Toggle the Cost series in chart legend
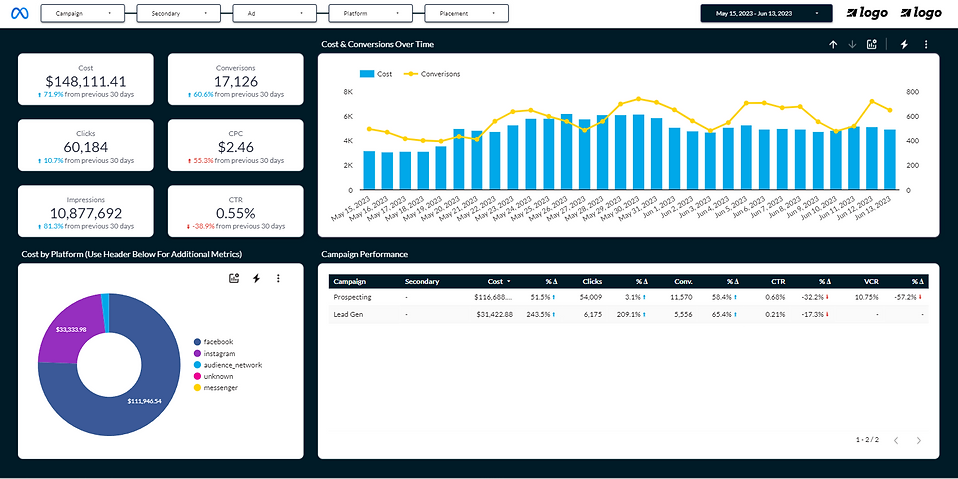This screenshot has width=958, height=479. [x=375, y=74]
